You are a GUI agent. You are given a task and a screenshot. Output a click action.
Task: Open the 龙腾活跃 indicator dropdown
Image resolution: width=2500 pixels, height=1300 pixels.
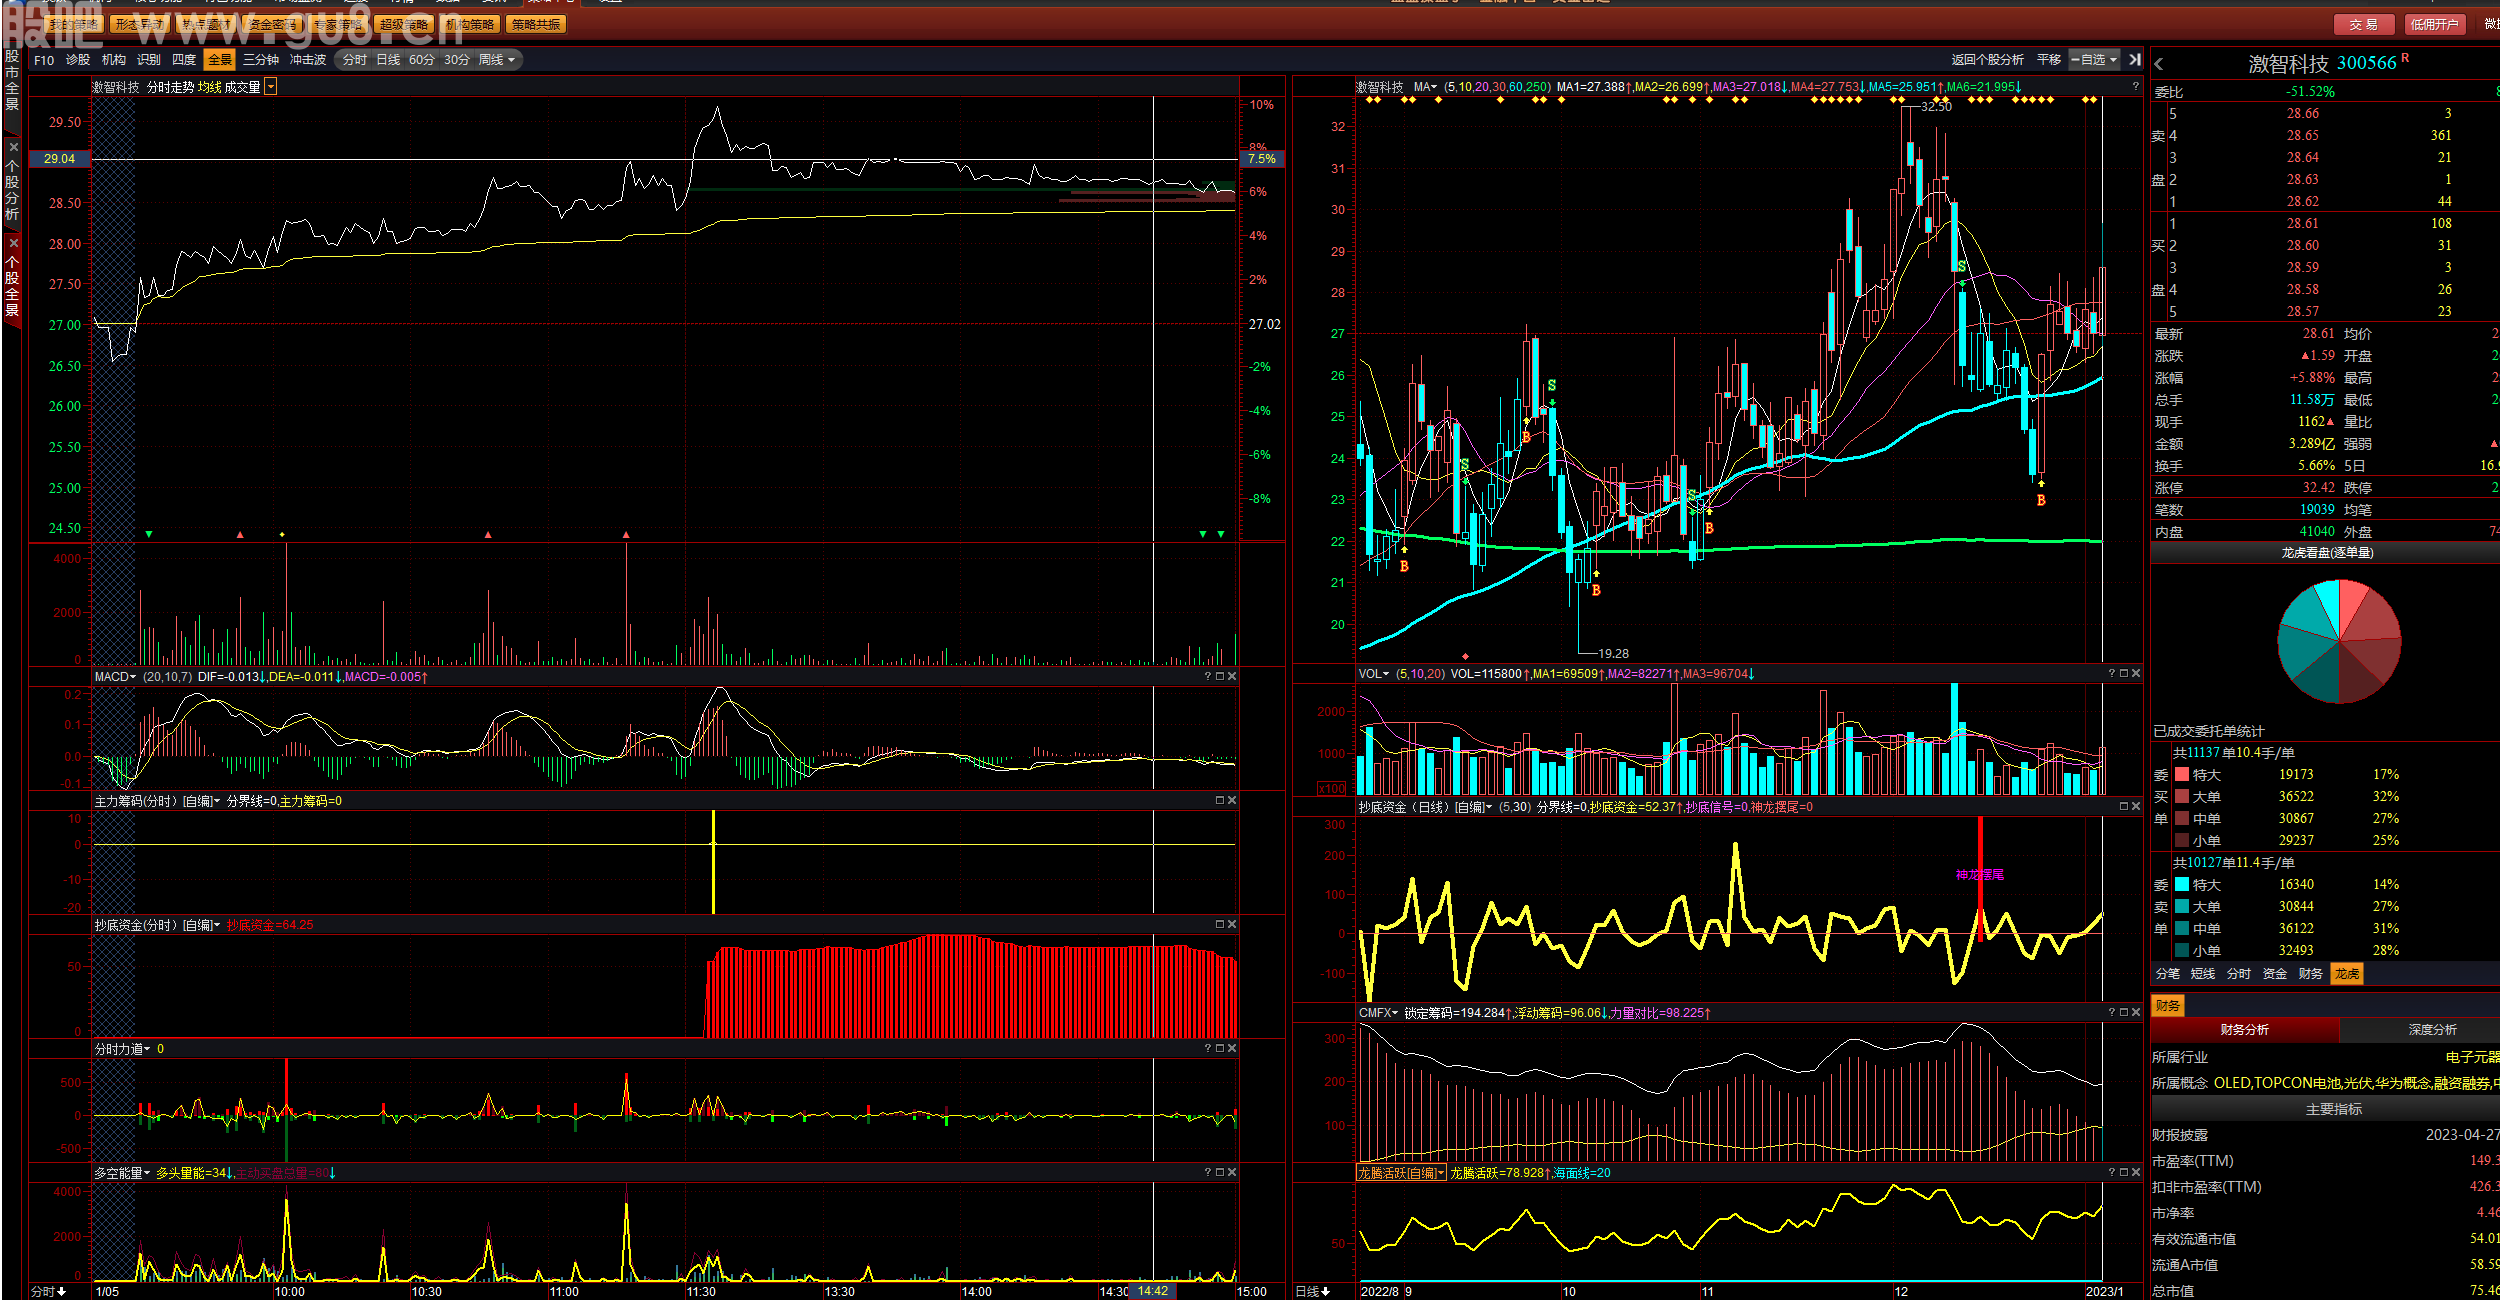(1402, 1173)
